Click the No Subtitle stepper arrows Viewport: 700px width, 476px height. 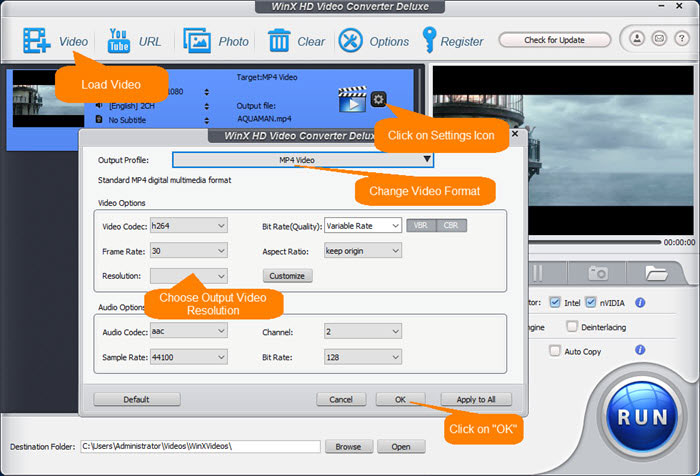point(206,121)
